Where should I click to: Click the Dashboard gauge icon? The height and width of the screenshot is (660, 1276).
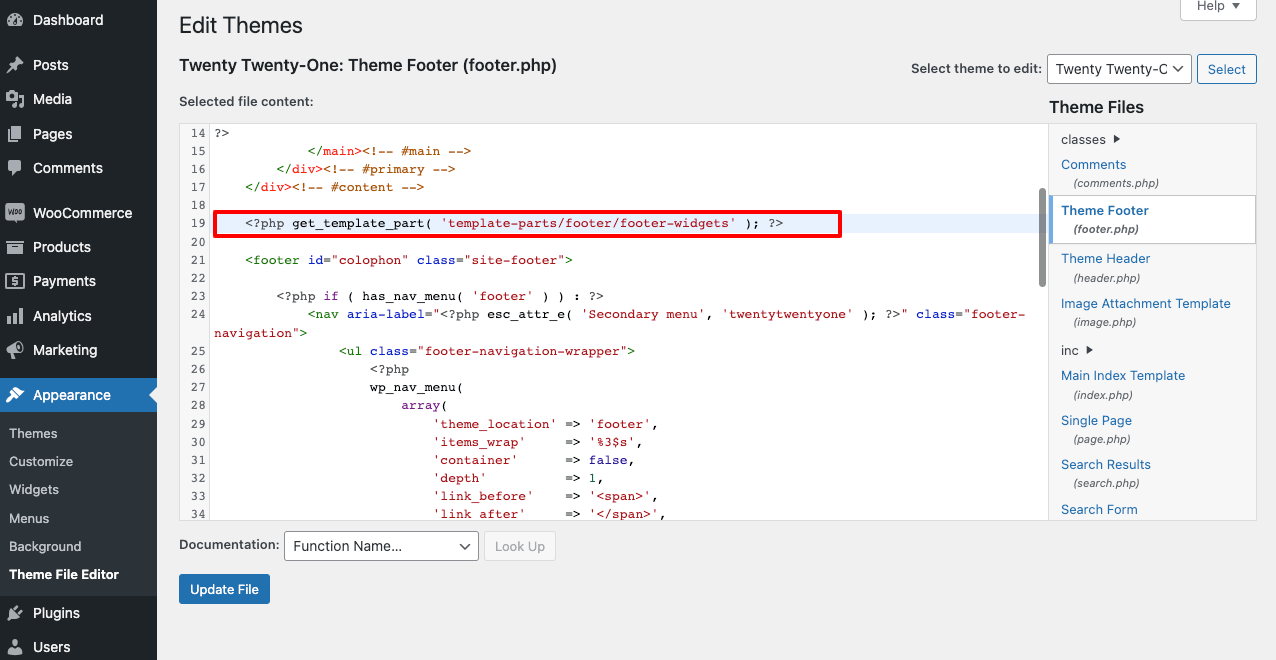tap(15, 20)
